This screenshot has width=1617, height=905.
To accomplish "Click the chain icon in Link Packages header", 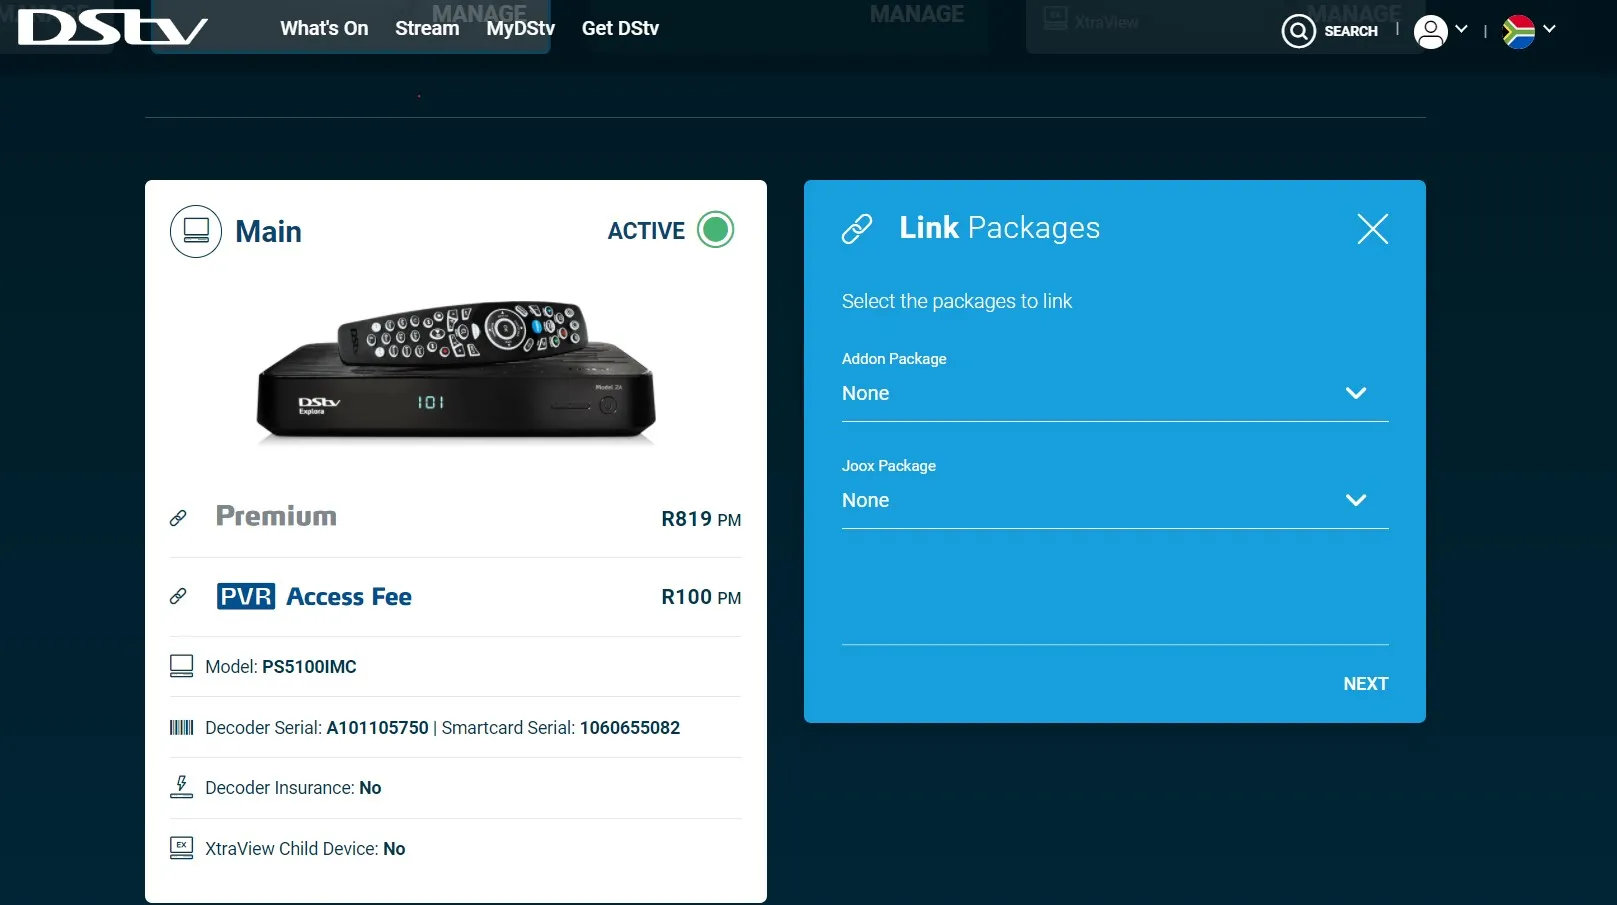I will tap(857, 229).
